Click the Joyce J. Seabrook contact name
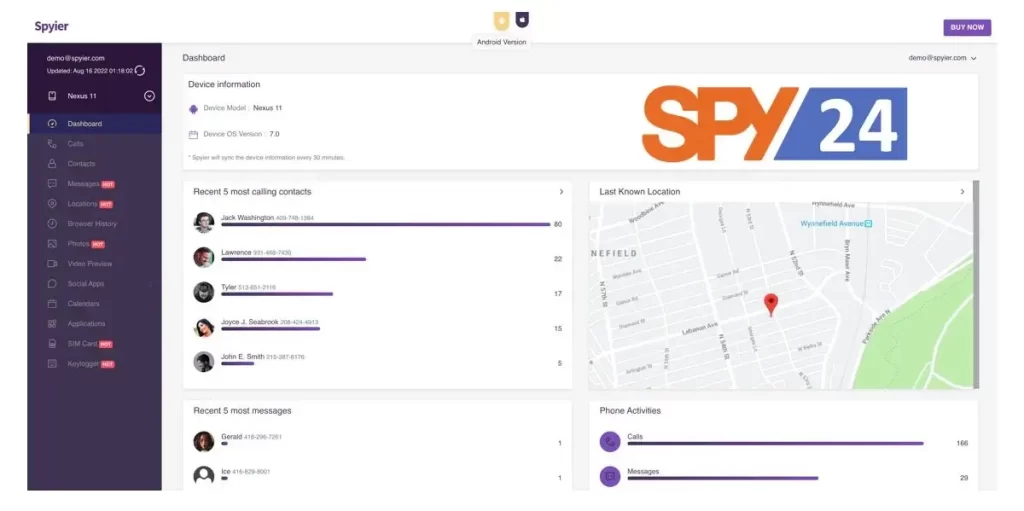Screen dimensions: 1024x511 click(x=249, y=322)
